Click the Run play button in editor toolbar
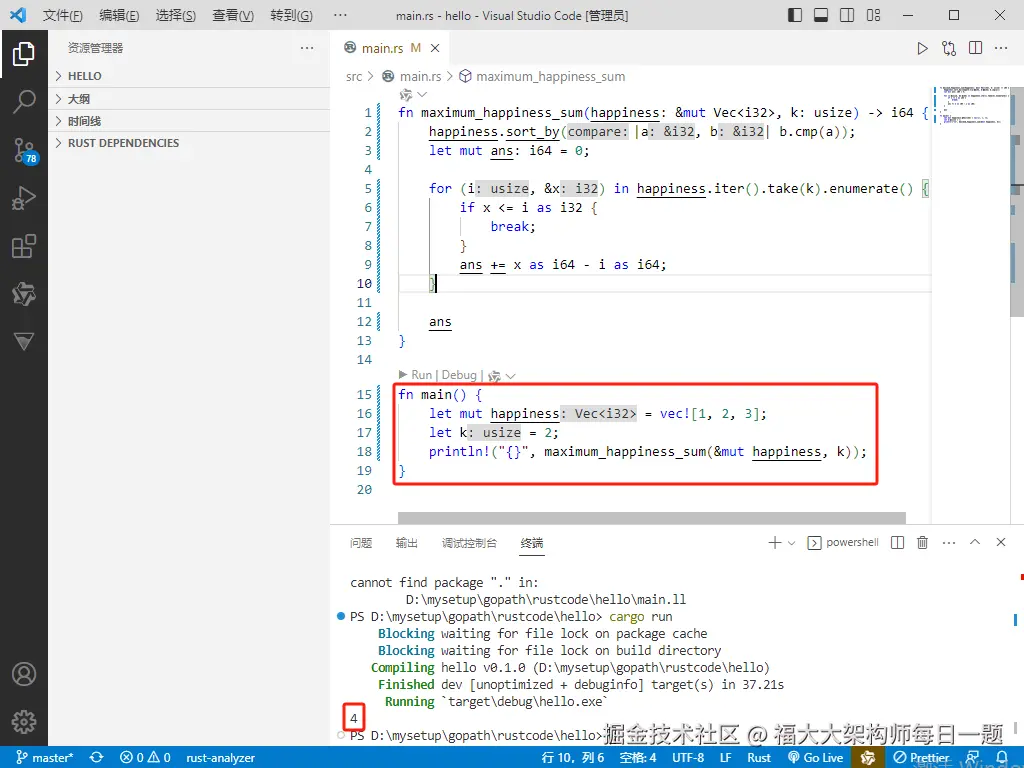The image size is (1024, 768). coord(922,48)
